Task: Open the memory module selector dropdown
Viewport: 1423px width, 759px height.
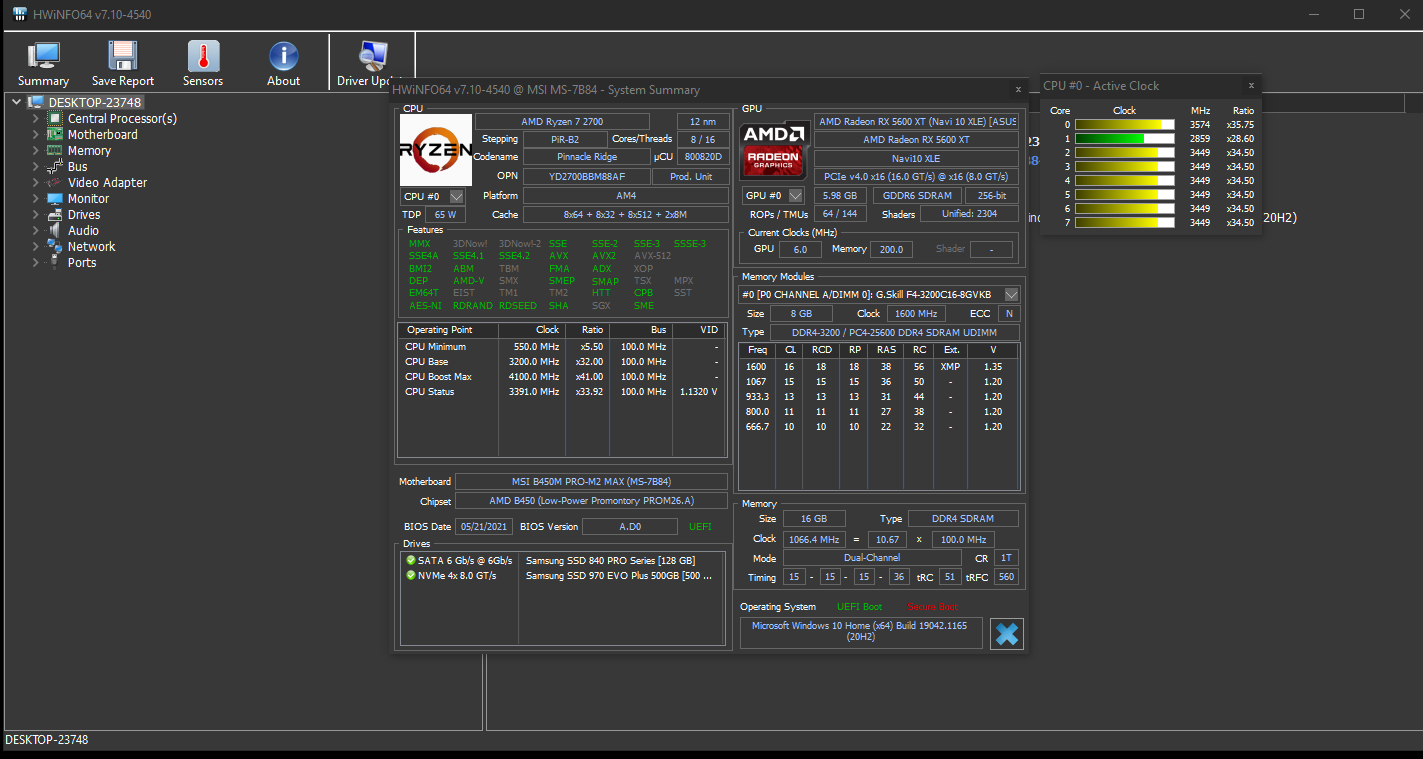Action: click(1012, 295)
